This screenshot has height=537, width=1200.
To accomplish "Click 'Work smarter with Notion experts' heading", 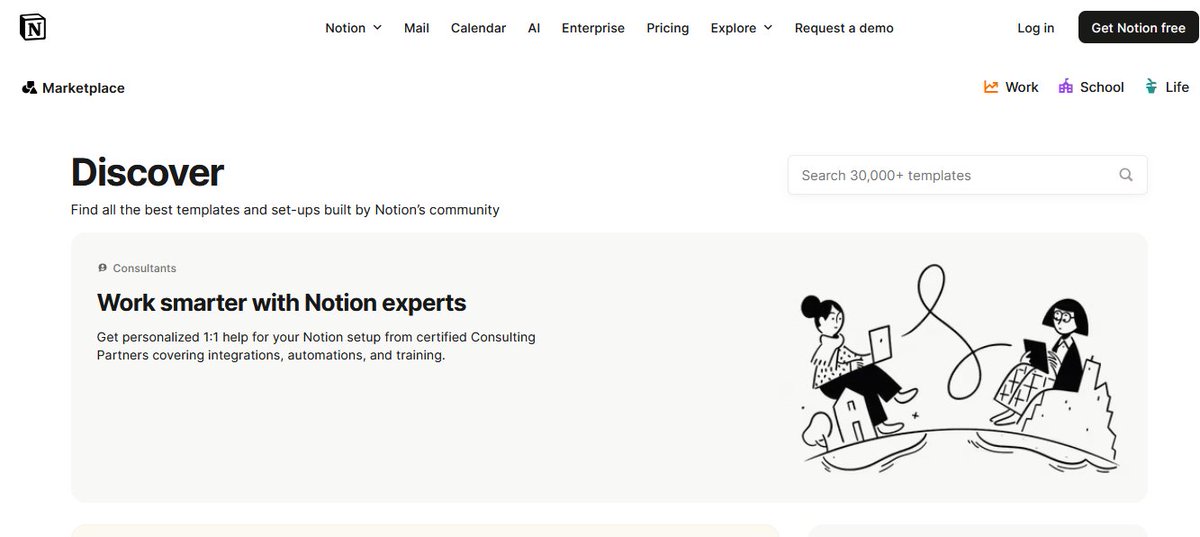I will pos(281,302).
